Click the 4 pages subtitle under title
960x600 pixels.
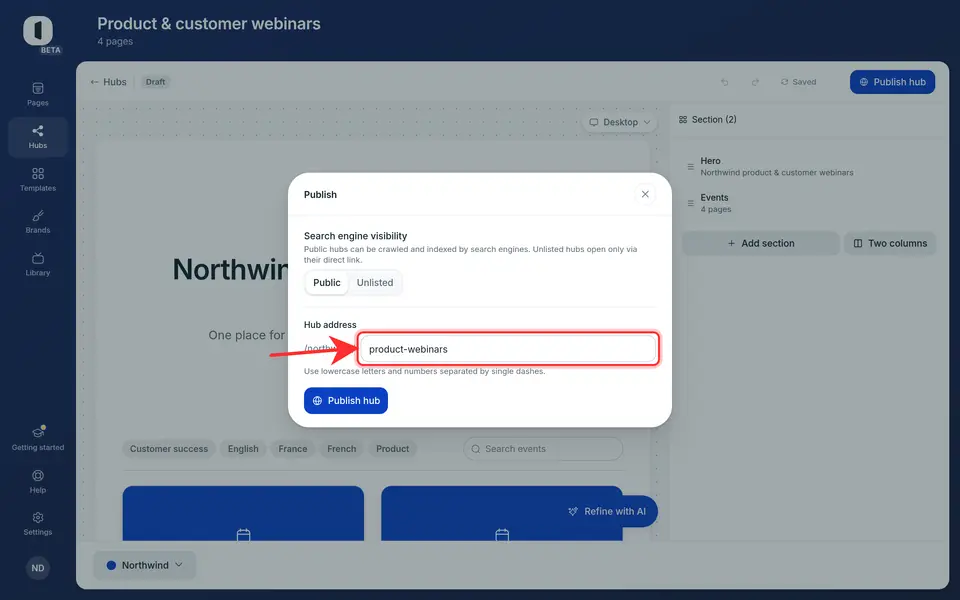coord(115,42)
